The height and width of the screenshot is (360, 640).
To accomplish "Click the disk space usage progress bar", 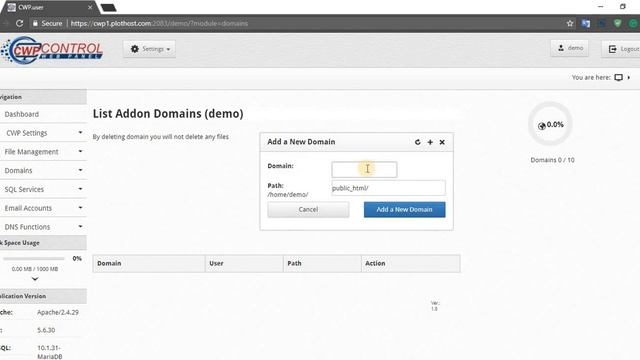I will click(x=34, y=258).
